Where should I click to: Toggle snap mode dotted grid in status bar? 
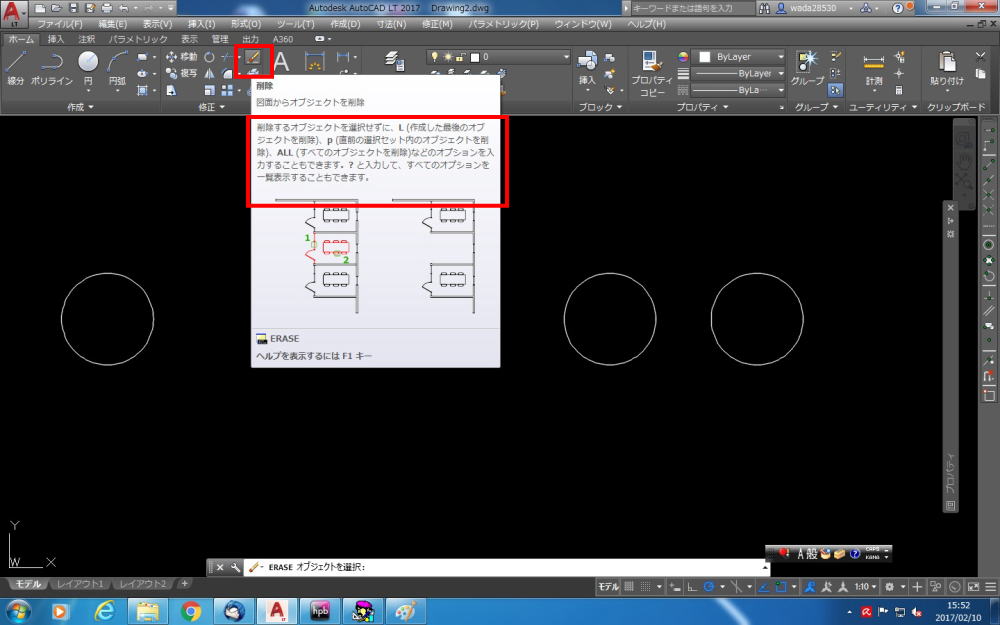(x=646, y=587)
